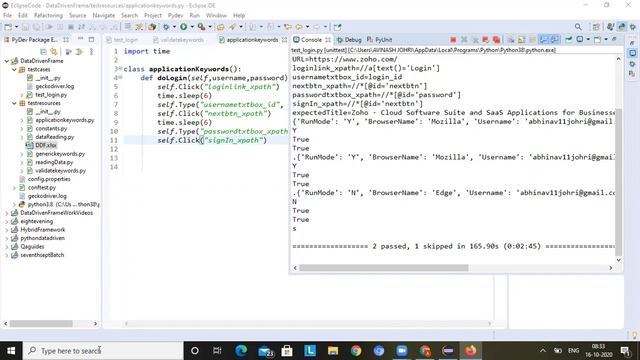Click Remove All Terminated Launches icon

pos(475,40)
